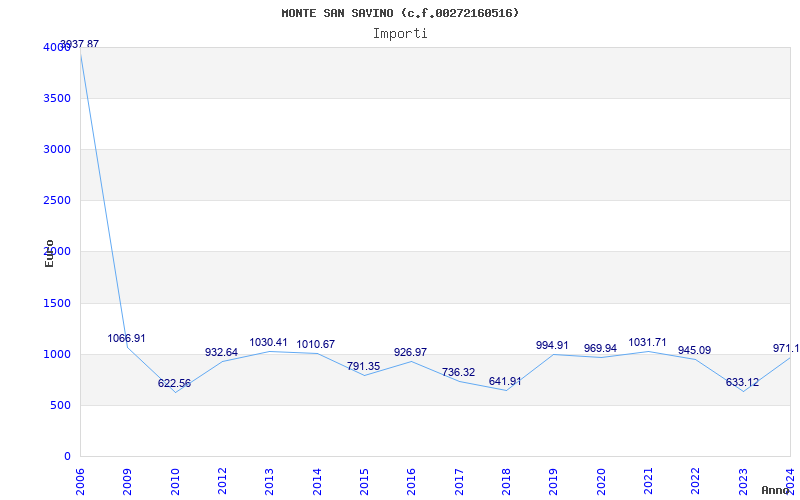This screenshot has width=800, height=500.
Task: Select the Importi subtitle text
Action: pos(400,34)
